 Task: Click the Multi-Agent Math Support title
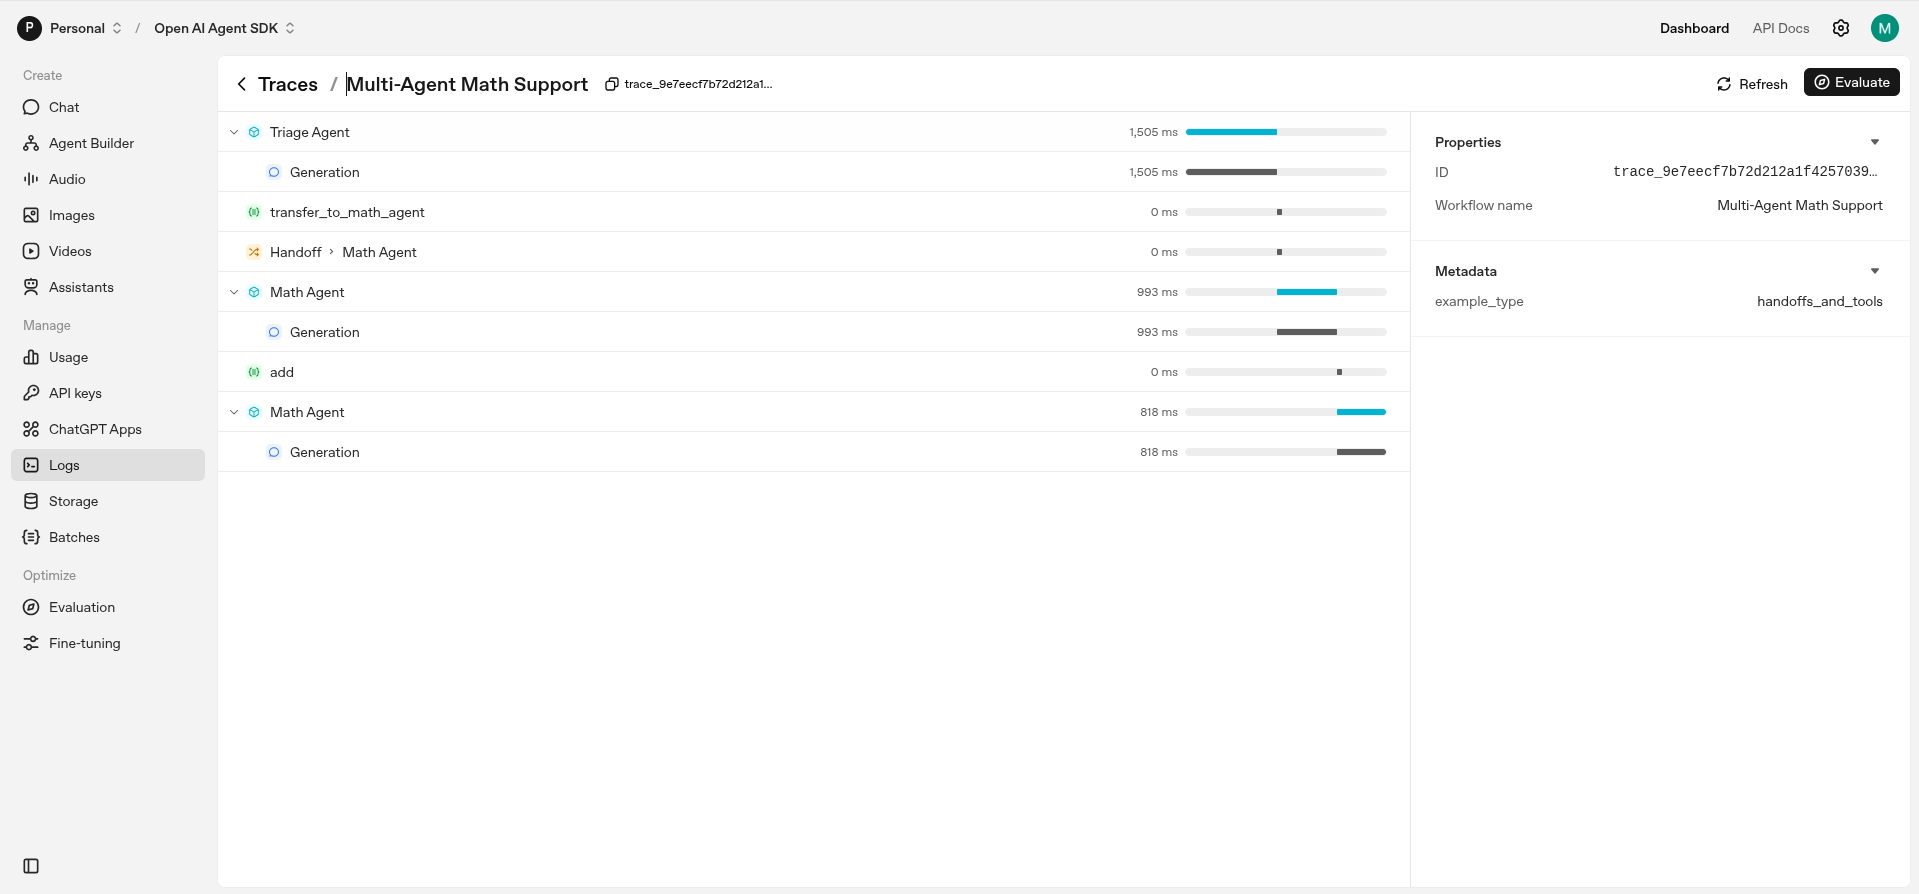pos(467,84)
